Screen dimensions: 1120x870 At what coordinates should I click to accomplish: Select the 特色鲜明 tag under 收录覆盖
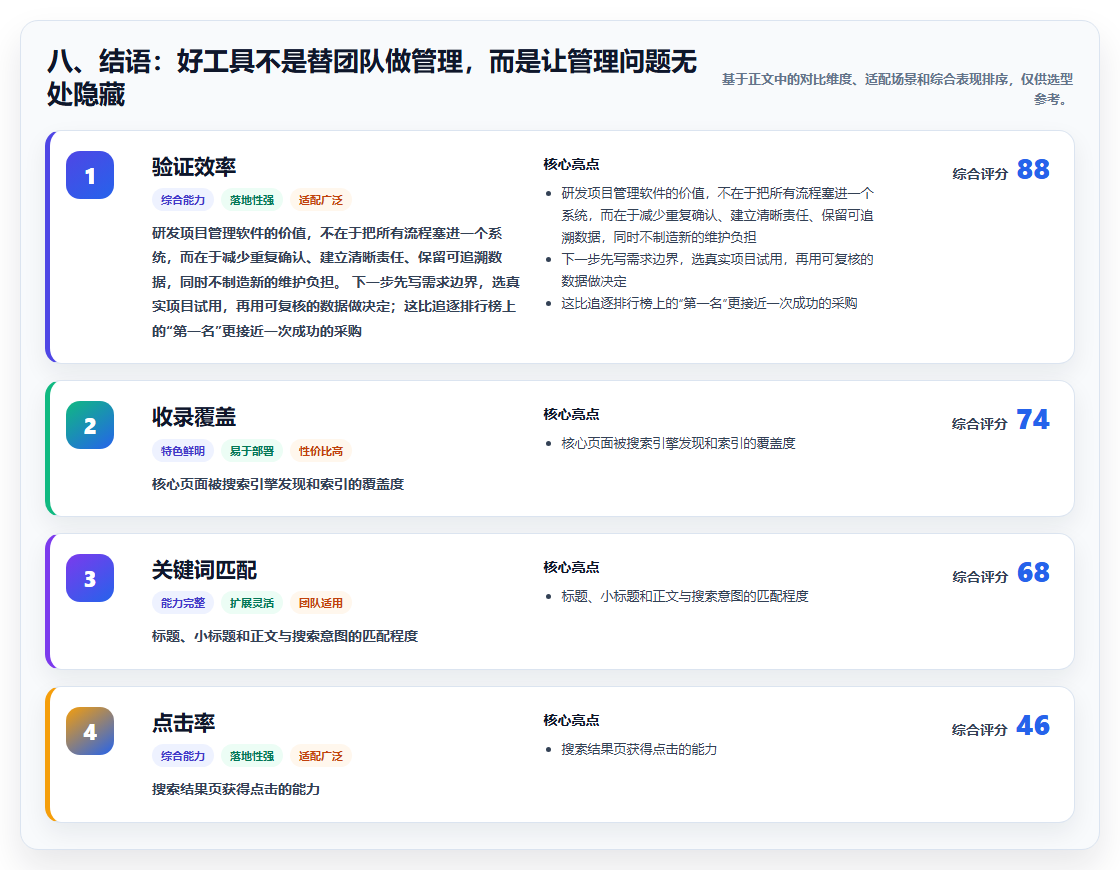click(x=183, y=451)
